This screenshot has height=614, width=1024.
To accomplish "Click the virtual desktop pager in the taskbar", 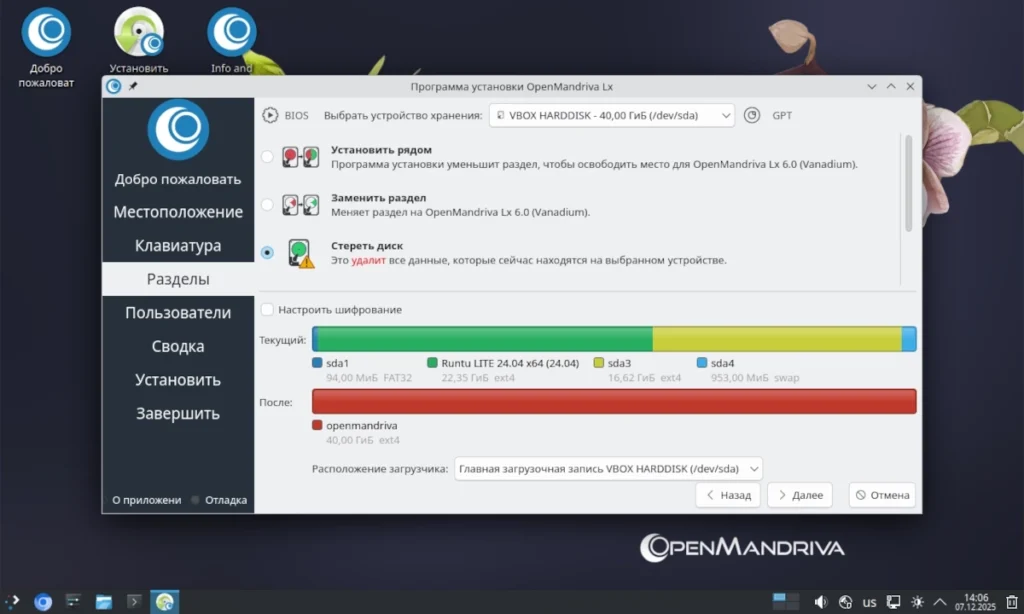I will coord(786,602).
